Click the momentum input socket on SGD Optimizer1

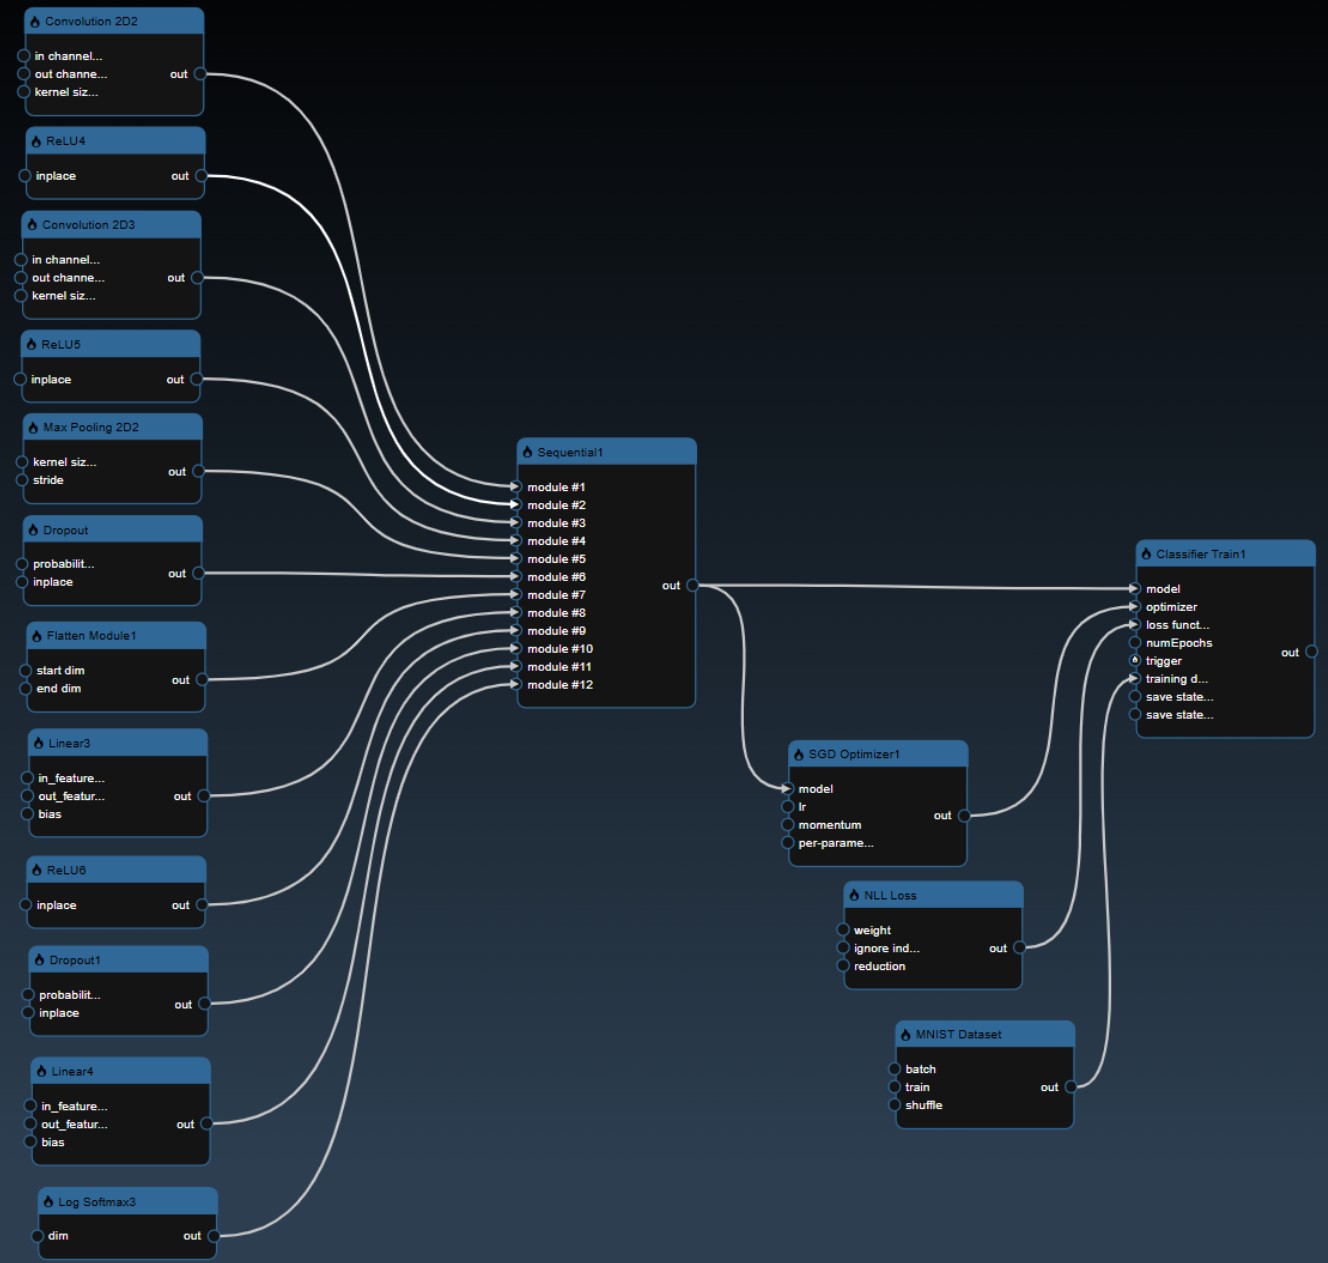point(788,825)
